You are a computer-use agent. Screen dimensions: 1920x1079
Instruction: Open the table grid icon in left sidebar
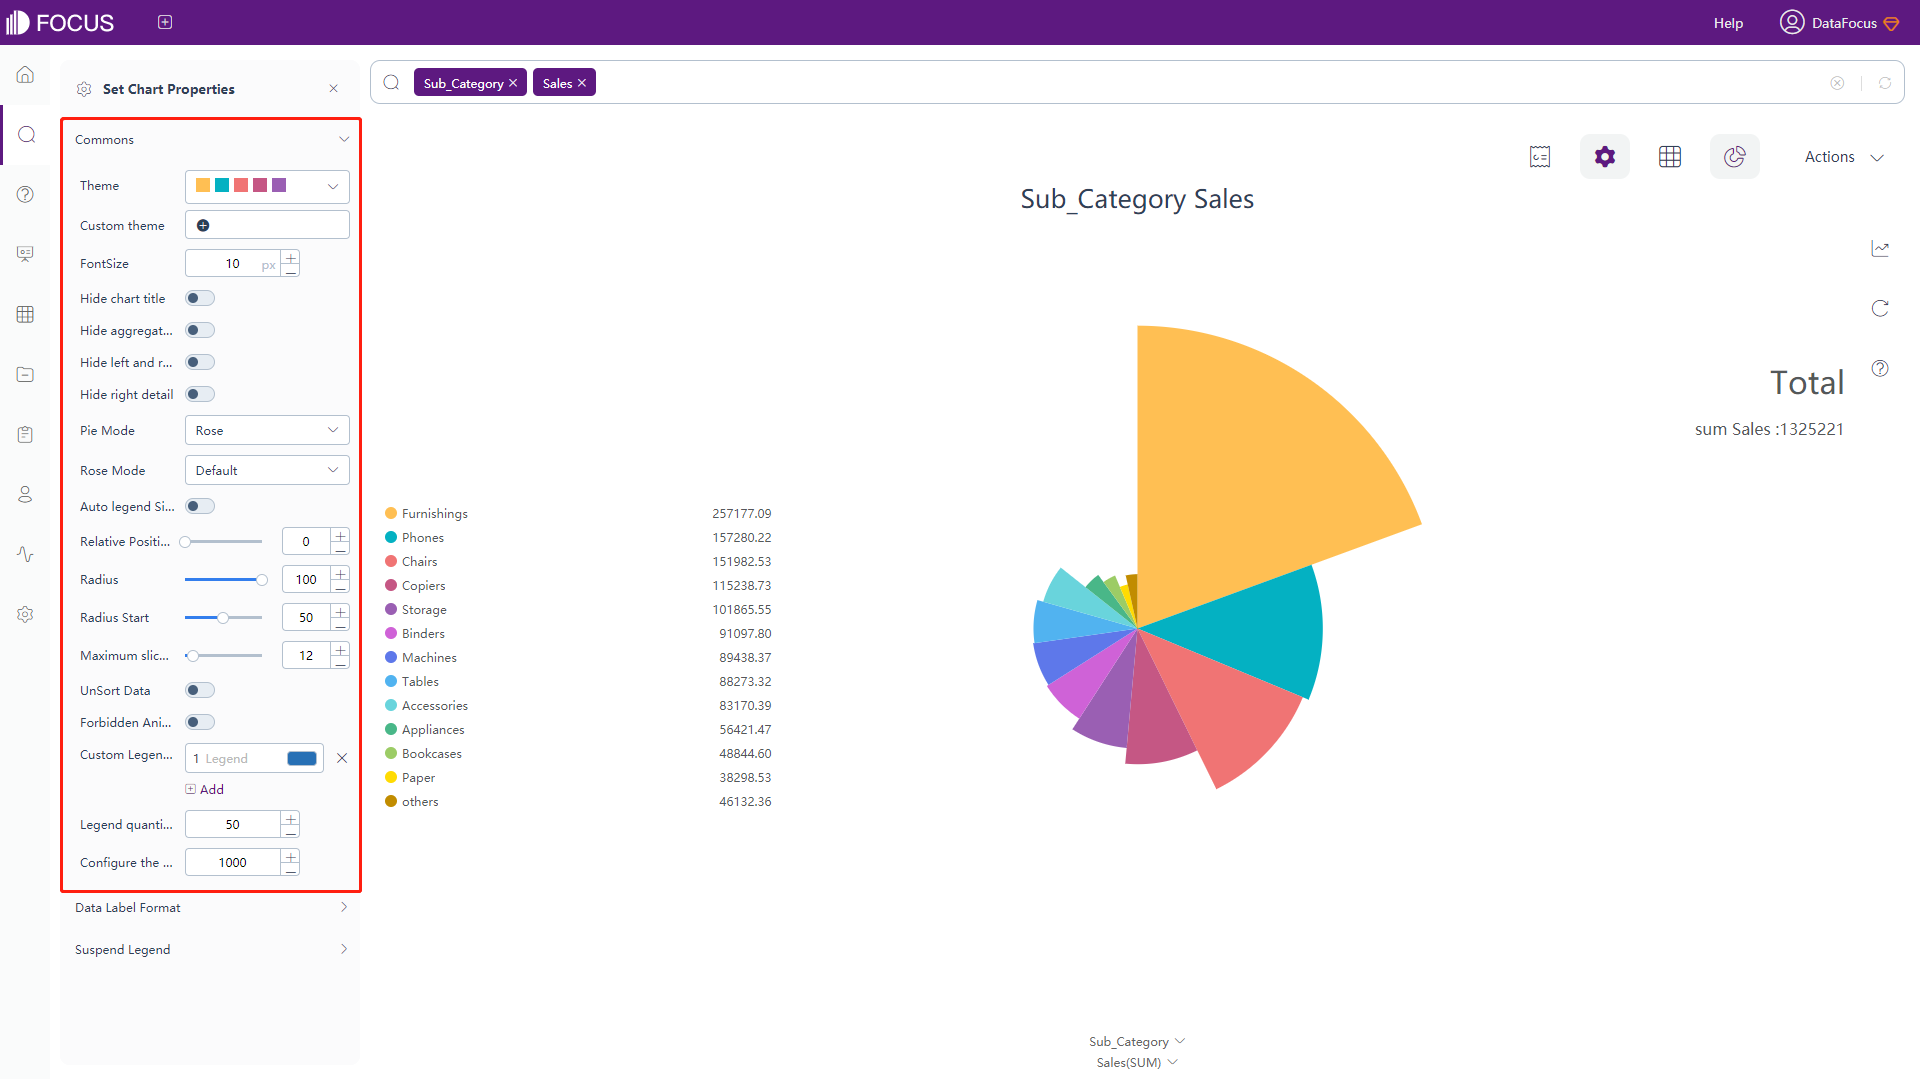pyautogui.click(x=26, y=314)
